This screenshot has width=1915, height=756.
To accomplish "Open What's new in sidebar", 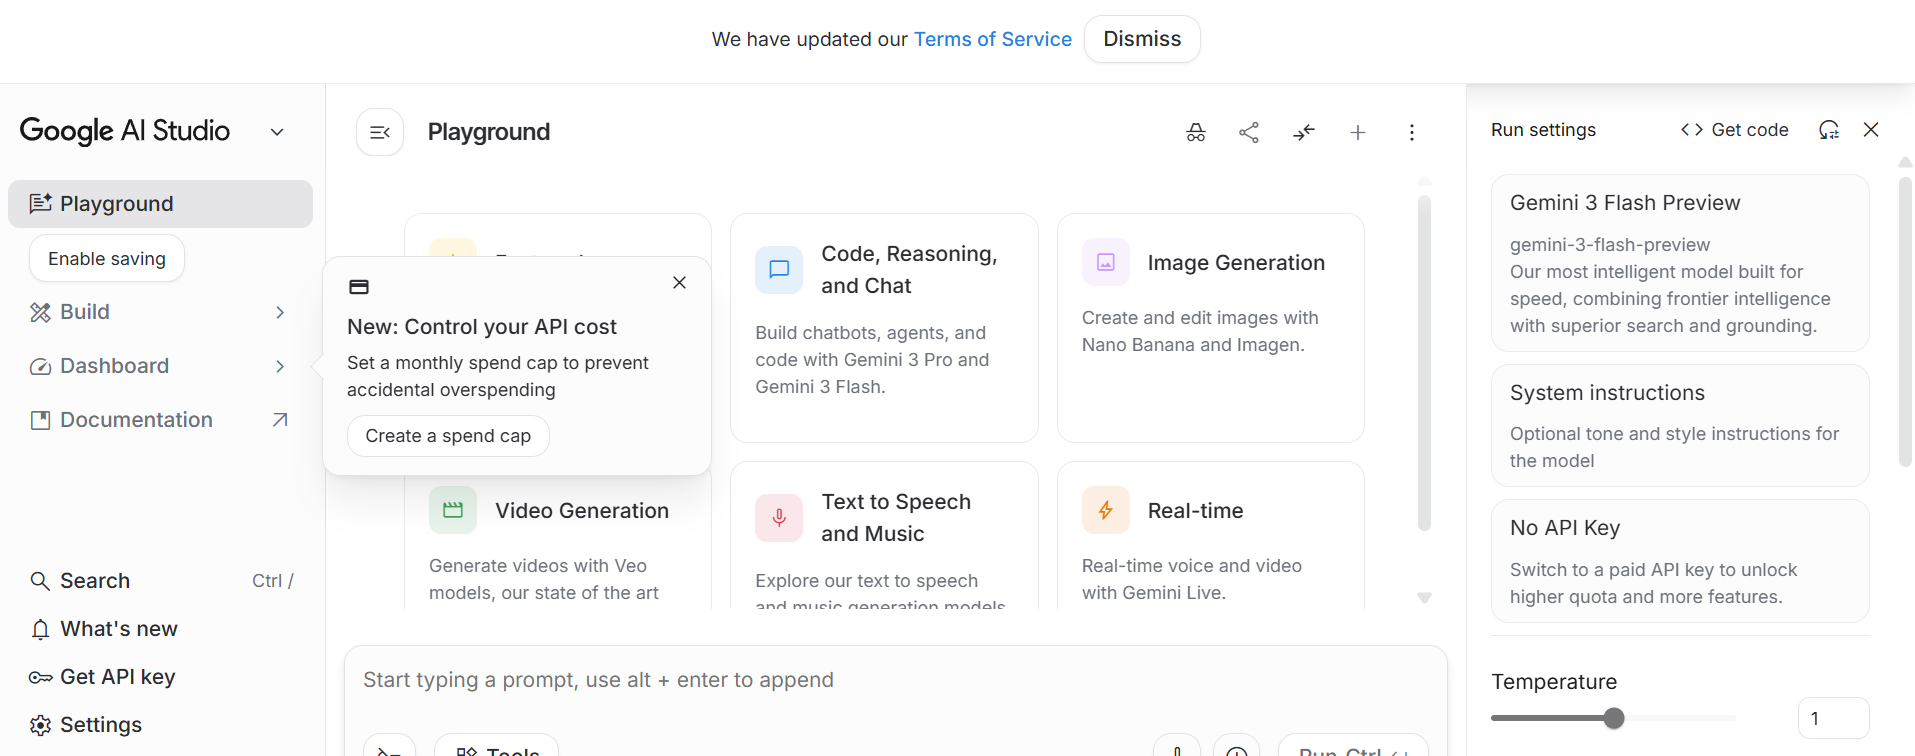I will (x=160, y=629).
